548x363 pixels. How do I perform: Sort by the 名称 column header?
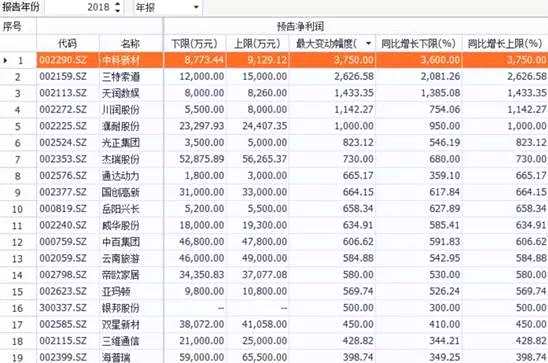[x=130, y=43]
